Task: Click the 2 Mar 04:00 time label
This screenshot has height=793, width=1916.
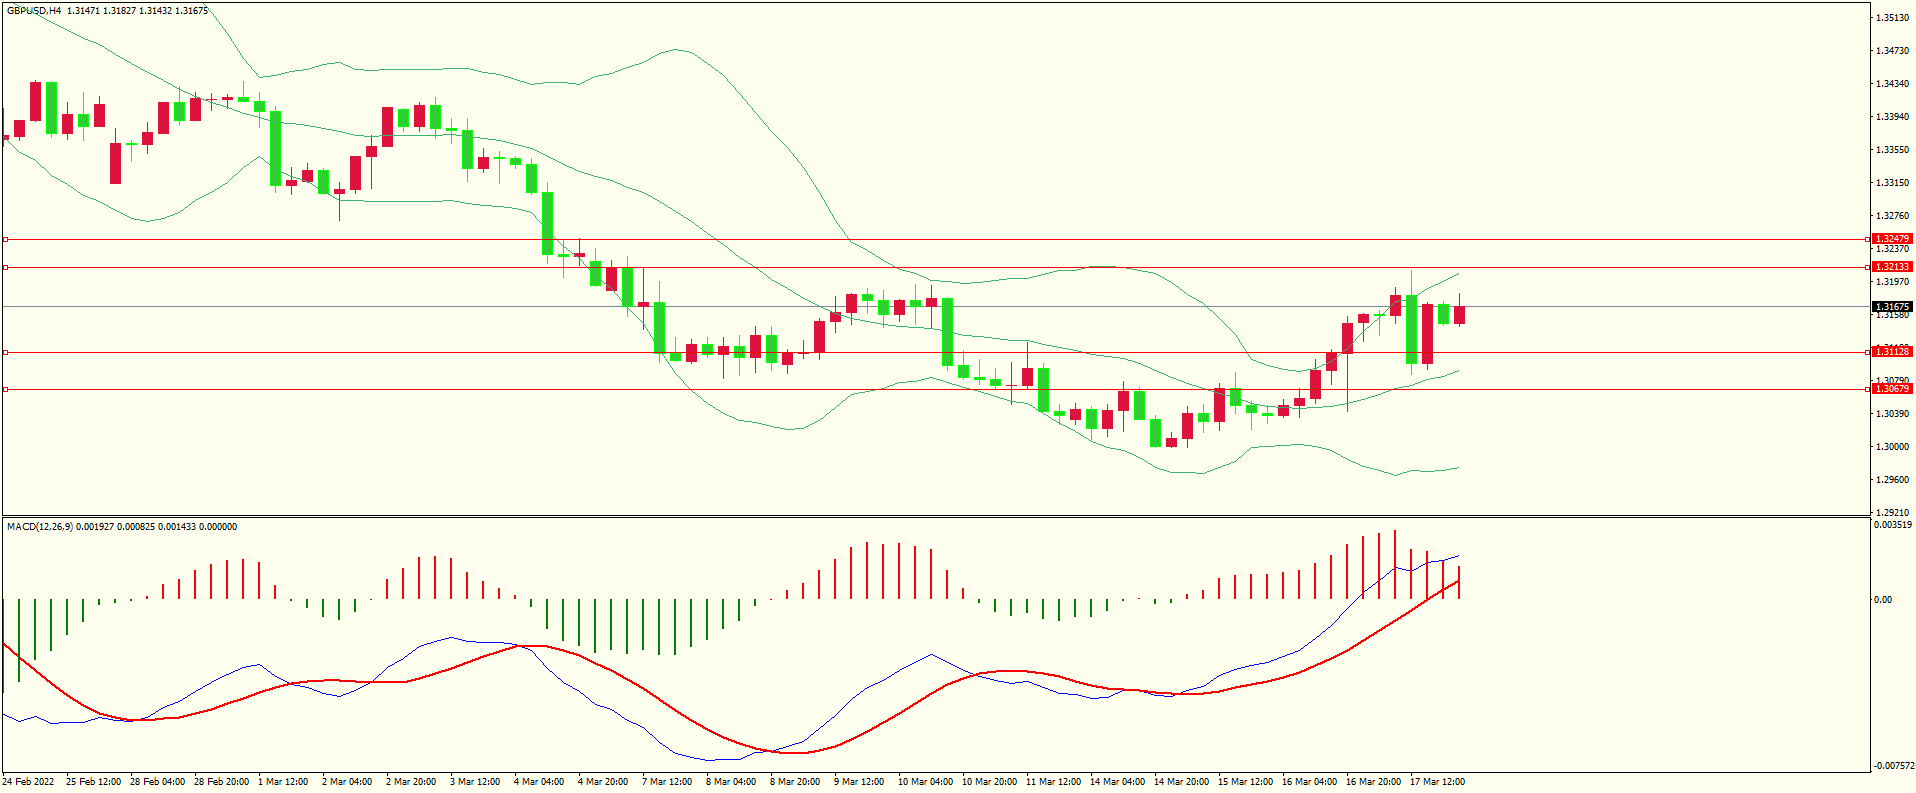Action: coord(347,782)
